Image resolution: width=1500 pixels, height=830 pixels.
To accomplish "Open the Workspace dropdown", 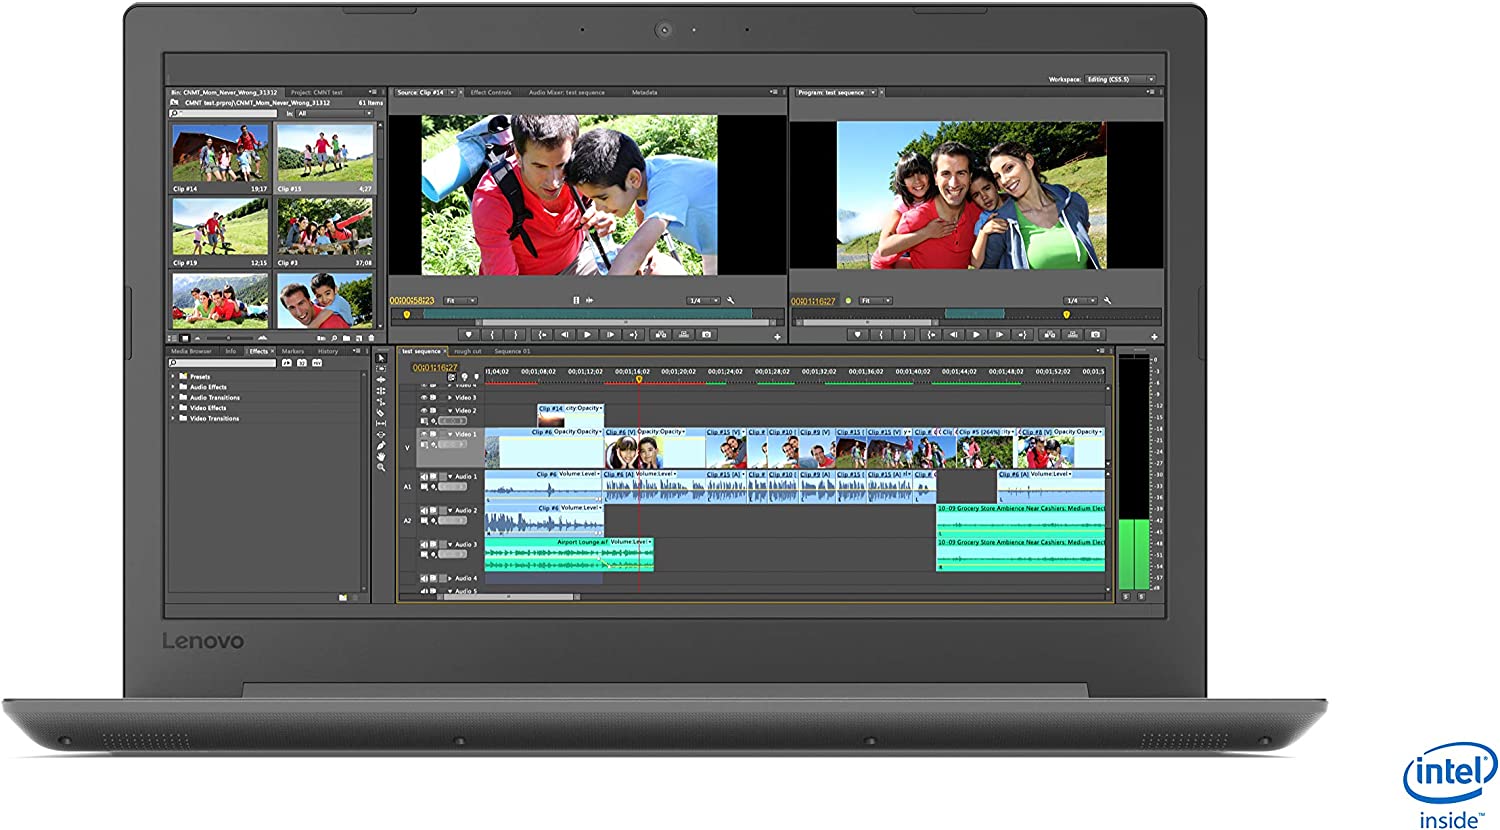I will [1120, 79].
